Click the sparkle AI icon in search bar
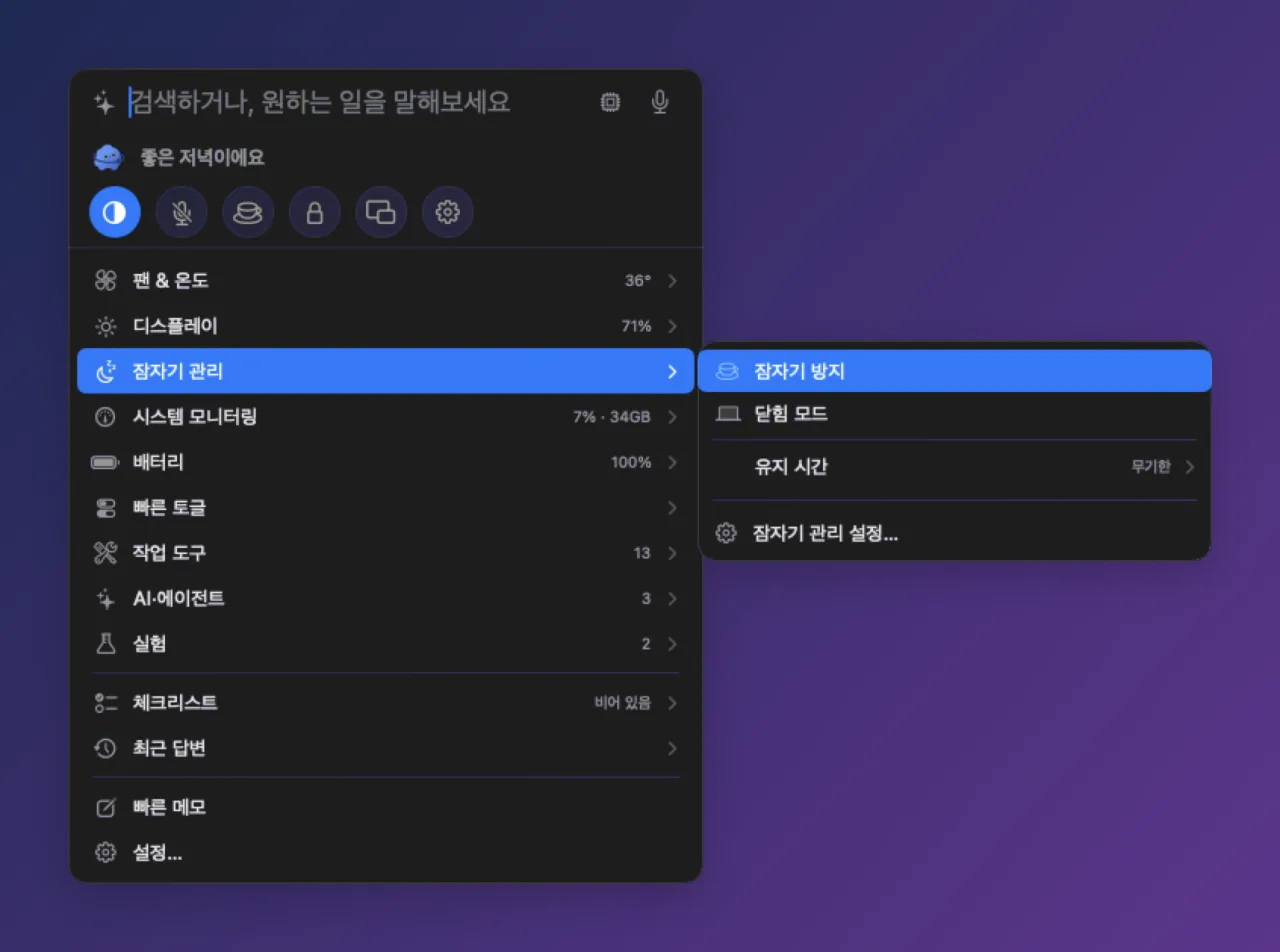 (x=104, y=102)
